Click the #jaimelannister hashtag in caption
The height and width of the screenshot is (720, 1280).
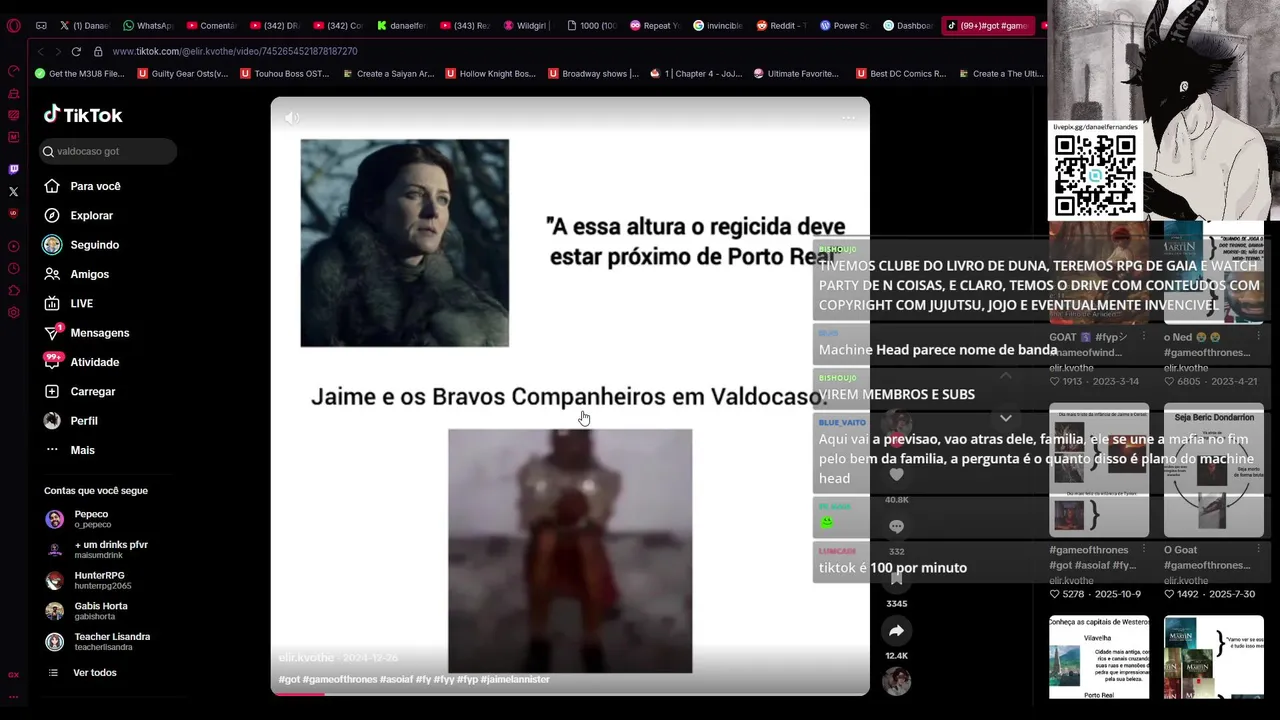(515, 679)
